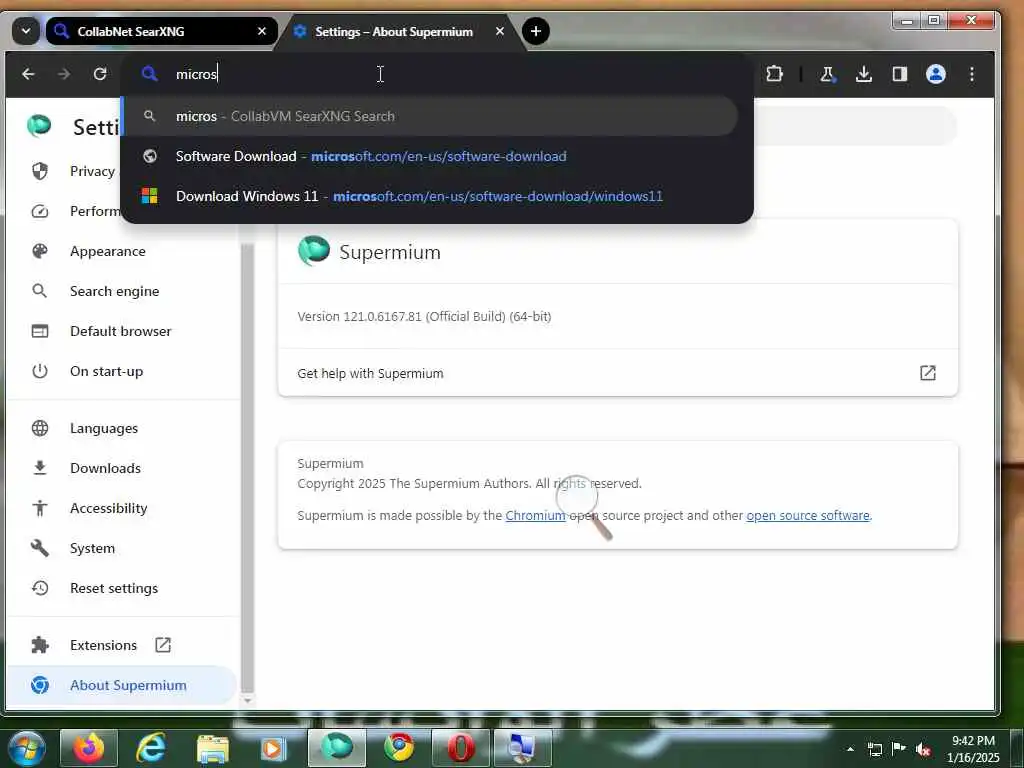
Task: Click the forward navigation arrow
Action: click(64, 74)
